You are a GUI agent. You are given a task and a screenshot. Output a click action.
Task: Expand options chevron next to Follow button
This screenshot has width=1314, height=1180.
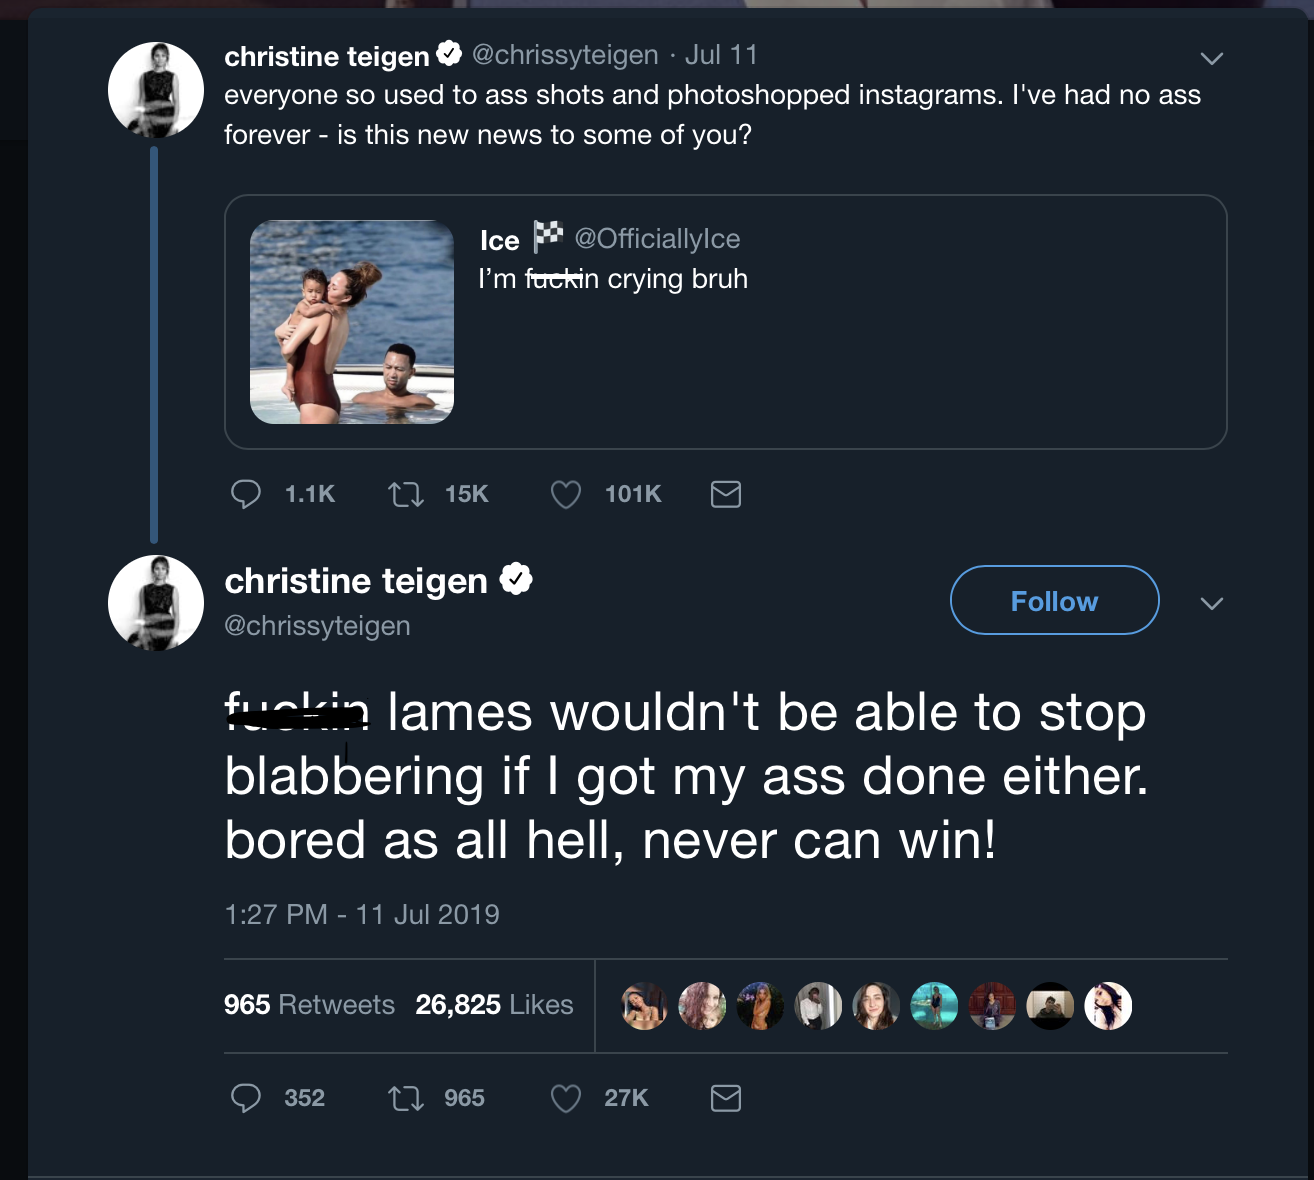(1211, 603)
